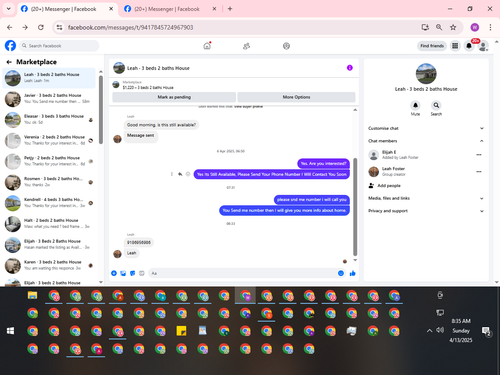The height and width of the screenshot is (375, 500).
Task: Click the react emoji icon beside the message
Action: point(188,174)
